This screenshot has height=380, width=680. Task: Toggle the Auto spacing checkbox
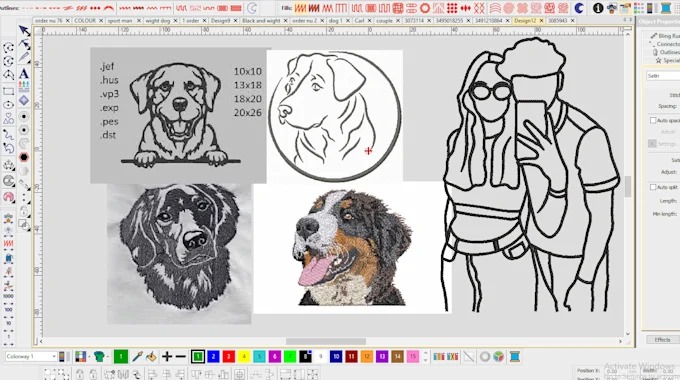point(653,120)
